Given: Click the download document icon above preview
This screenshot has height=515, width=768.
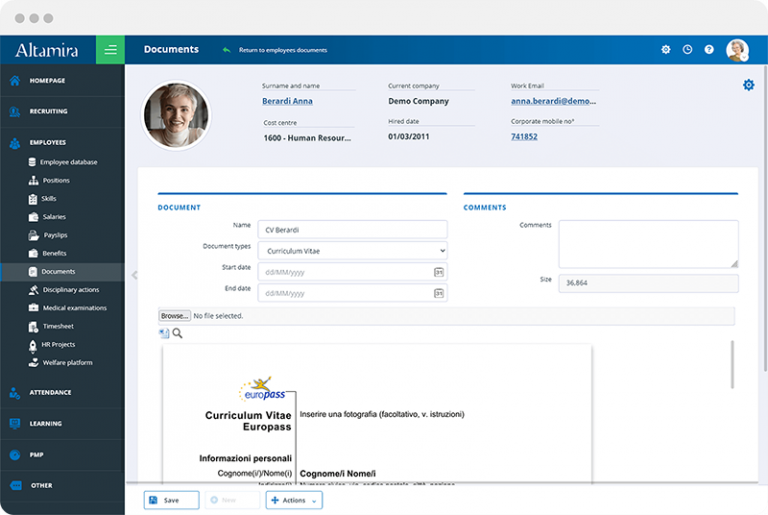Looking at the screenshot, I should 164,333.
